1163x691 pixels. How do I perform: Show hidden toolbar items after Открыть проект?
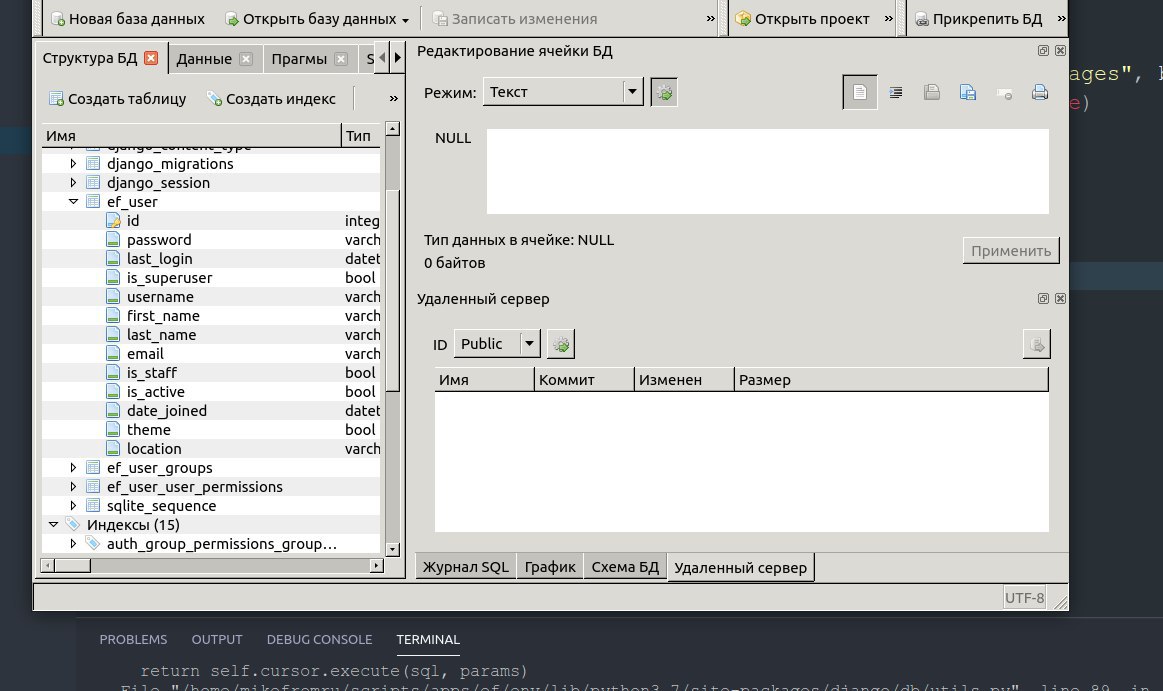tap(889, 19)
